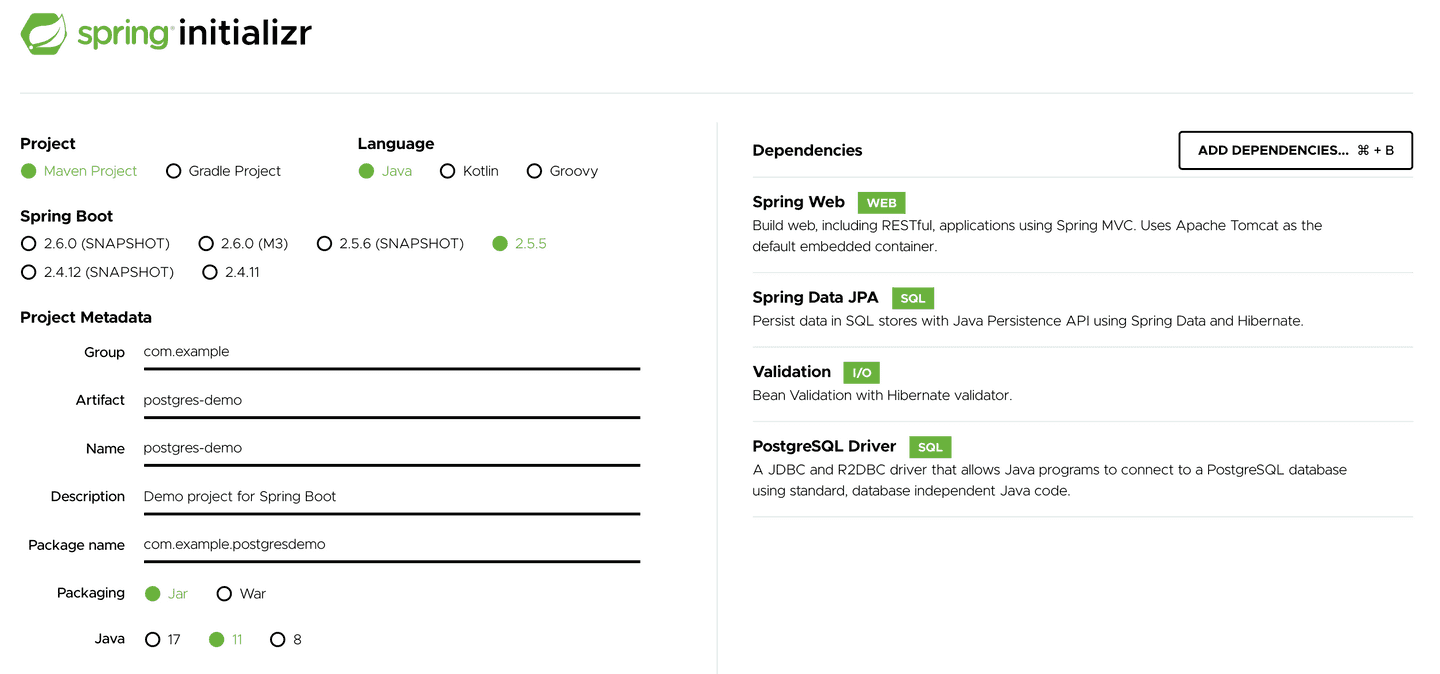Switch packaging to War
Viewport: 1440px width, 674px height.
(224, 593)
